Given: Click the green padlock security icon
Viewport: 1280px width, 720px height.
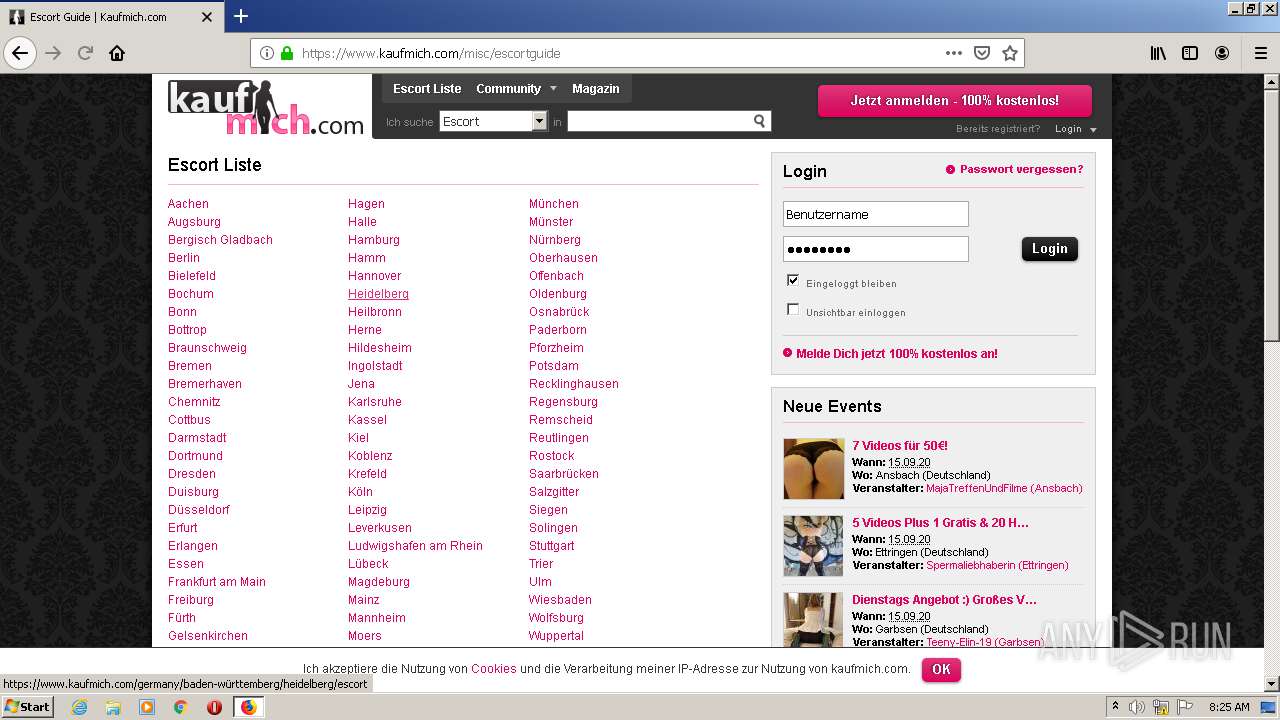Looking at the screenshot, I should [287, 53].
